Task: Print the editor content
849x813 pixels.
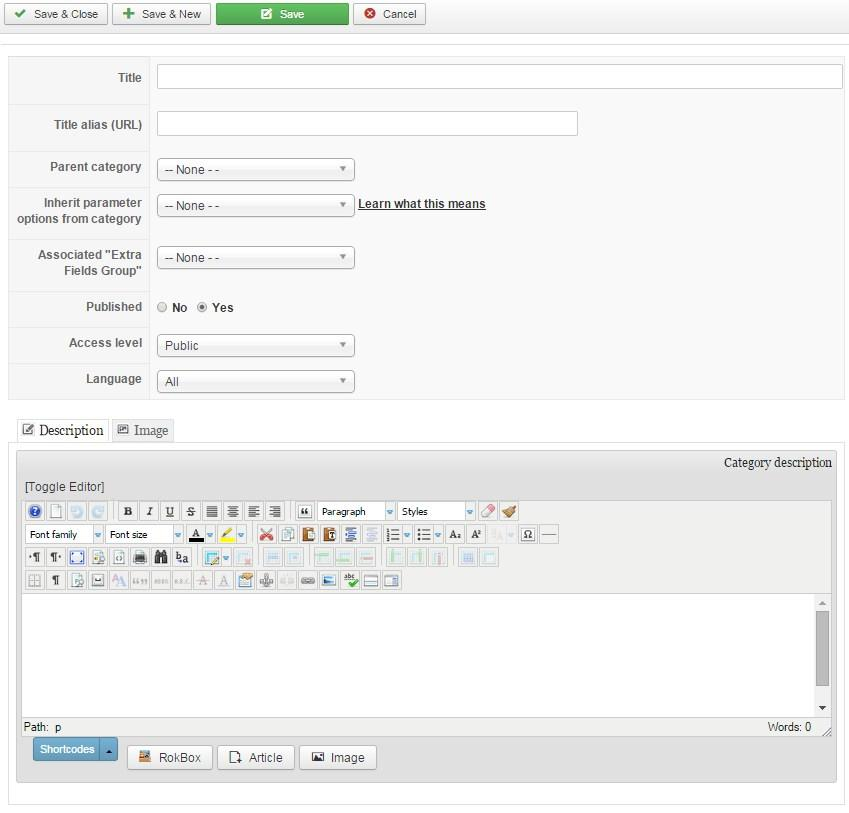Action: (x=140, y=558)
